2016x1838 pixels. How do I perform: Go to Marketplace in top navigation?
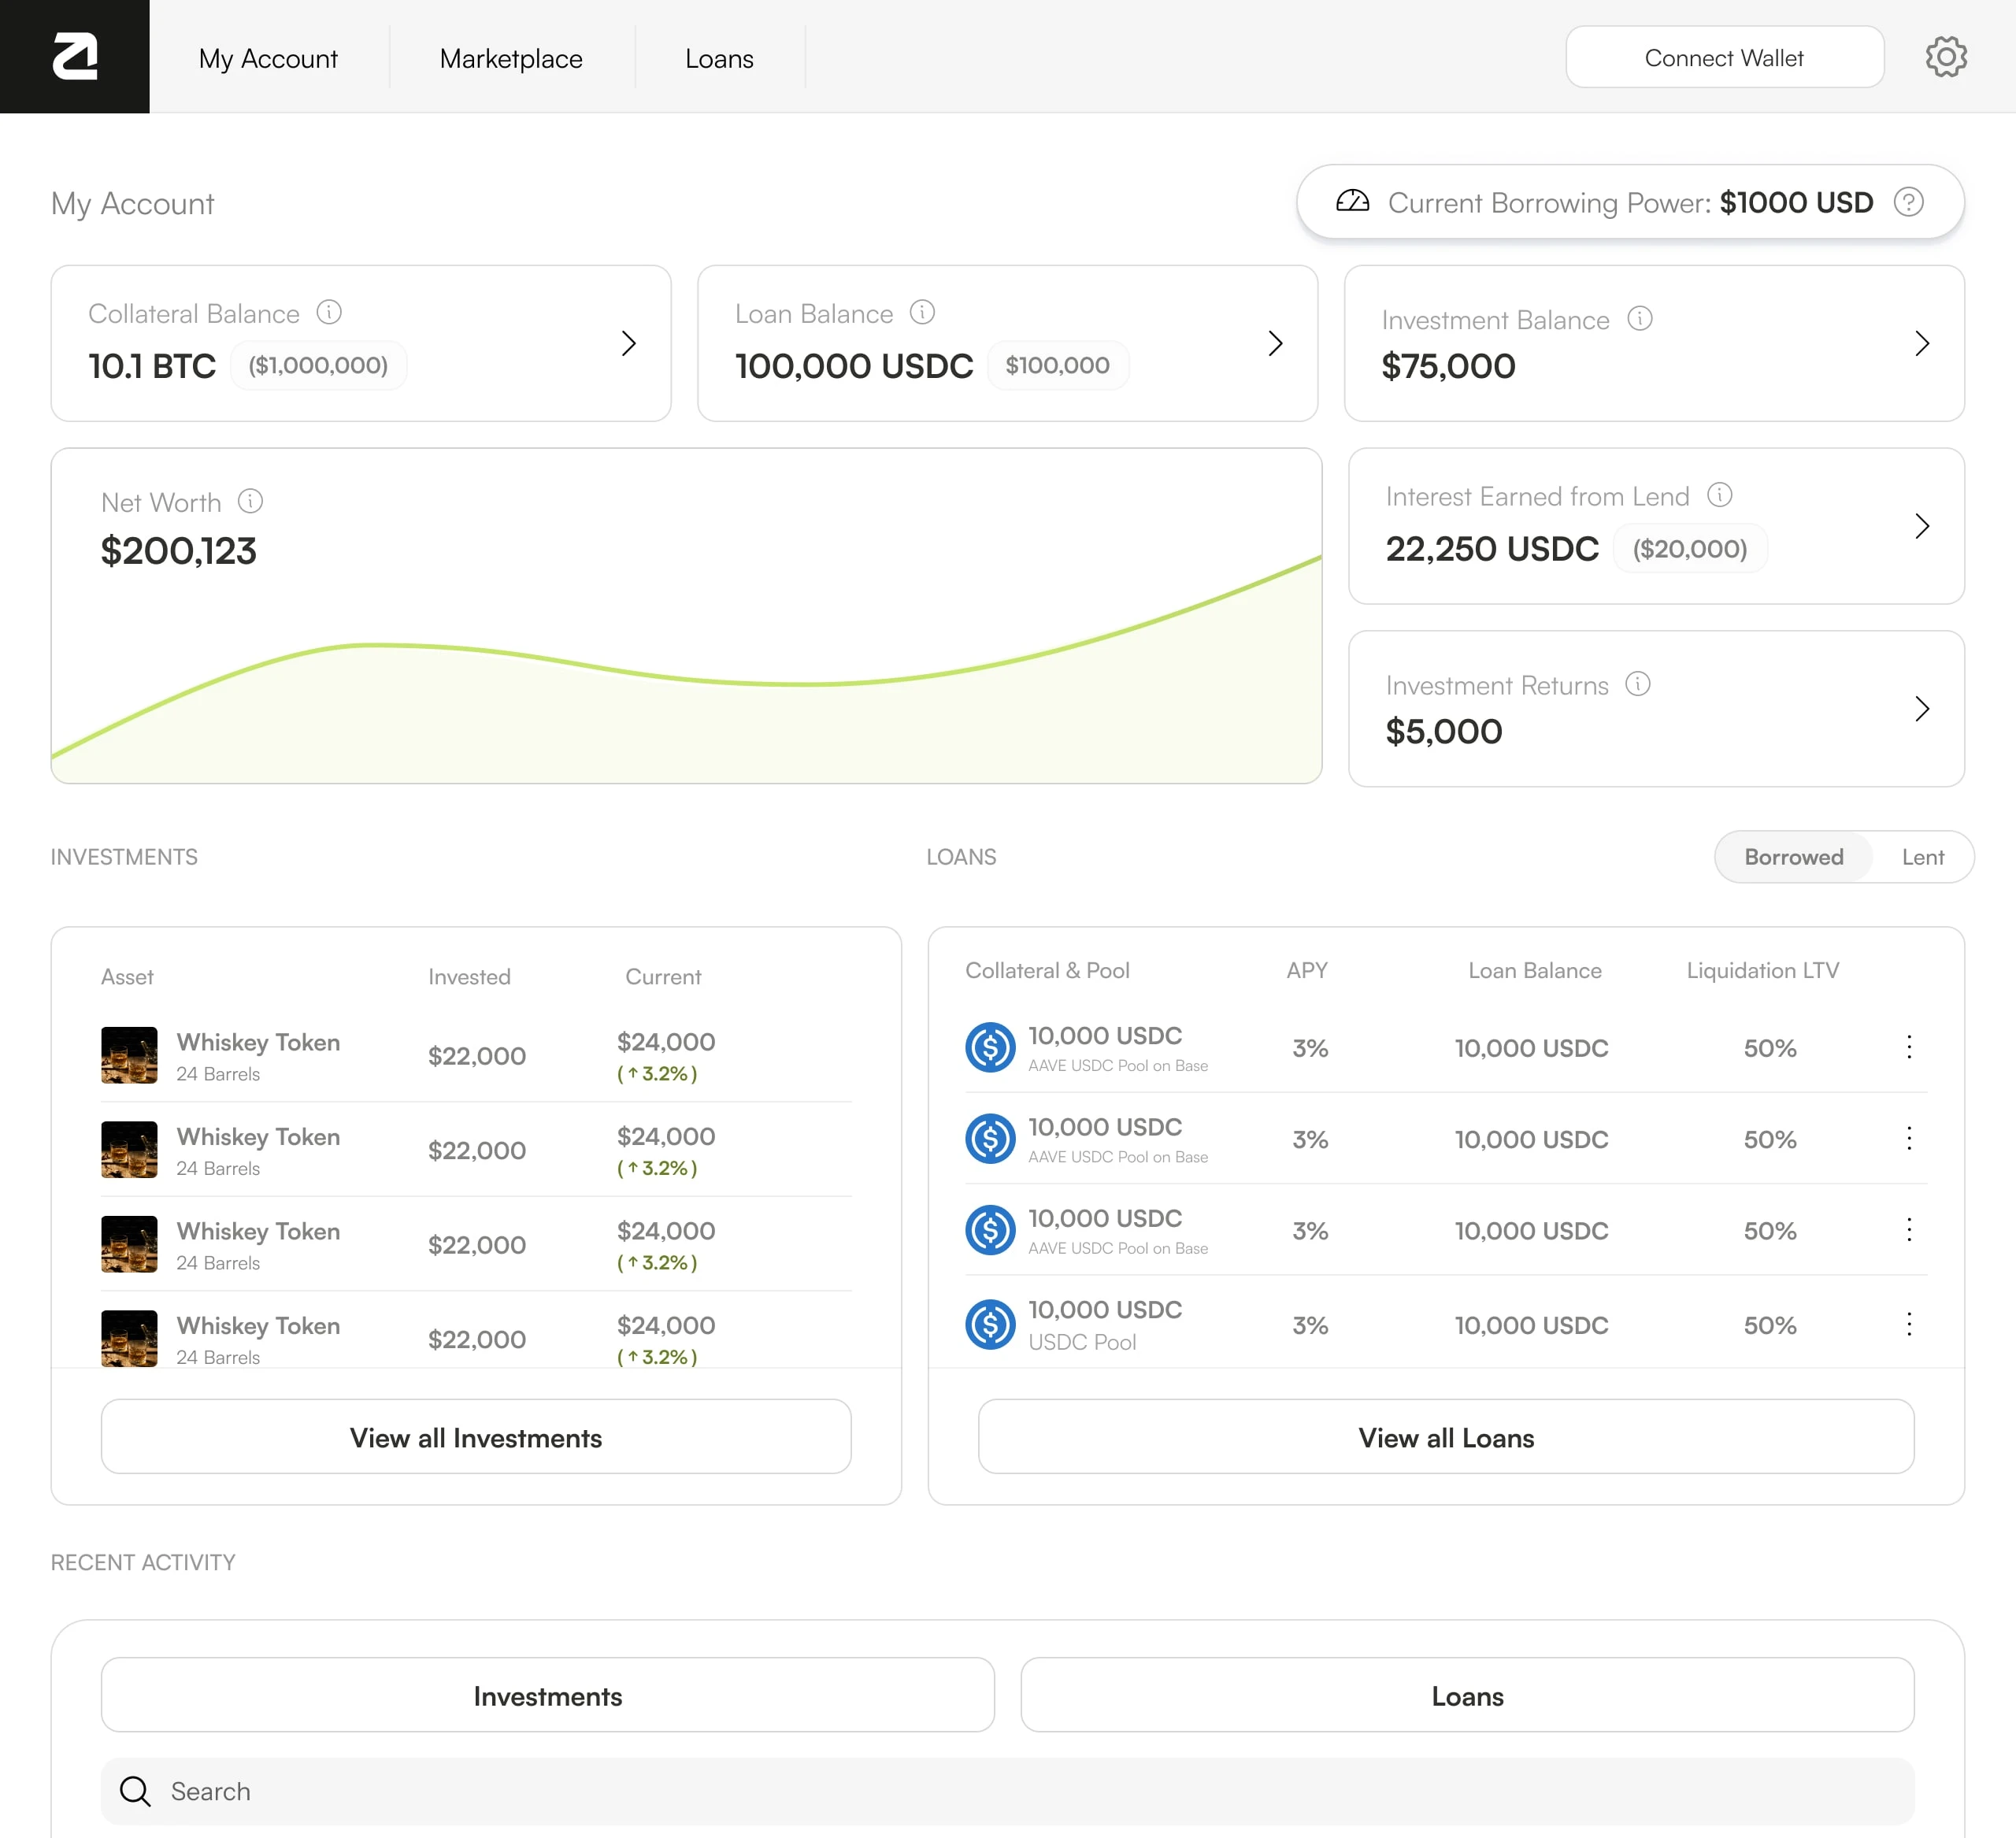[x=511, y=58]
